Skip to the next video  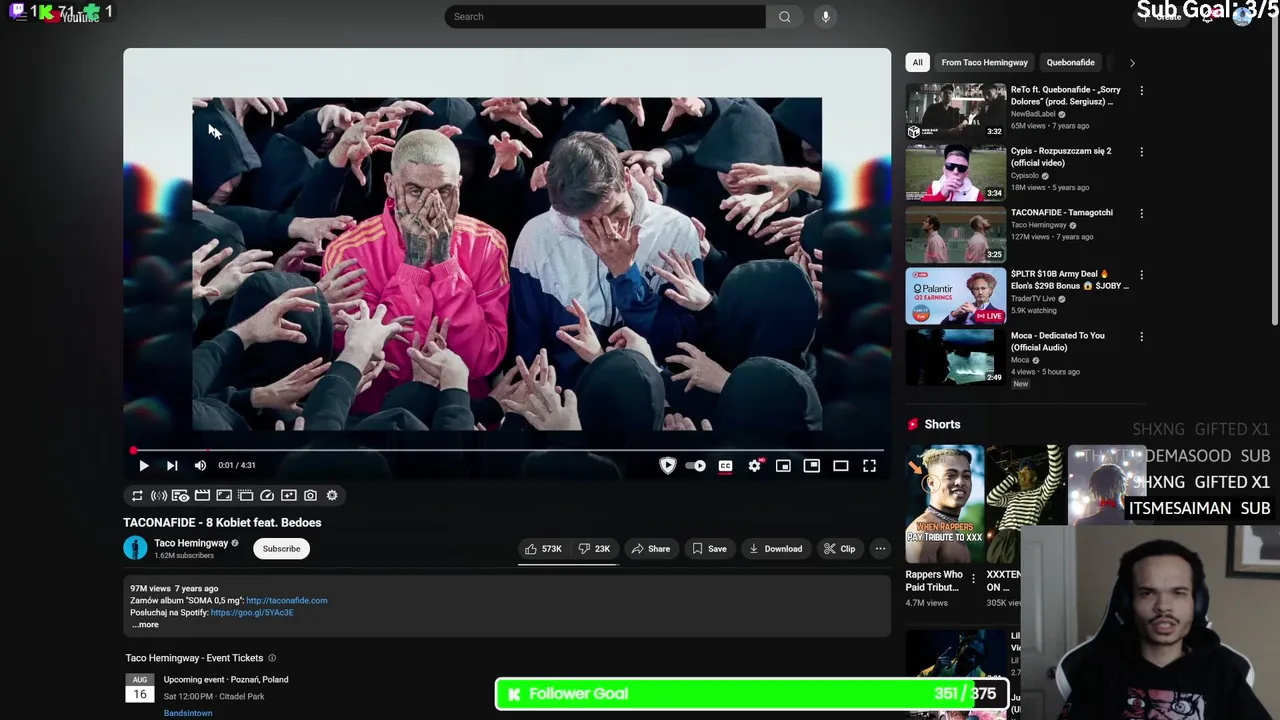click(172, 465)
